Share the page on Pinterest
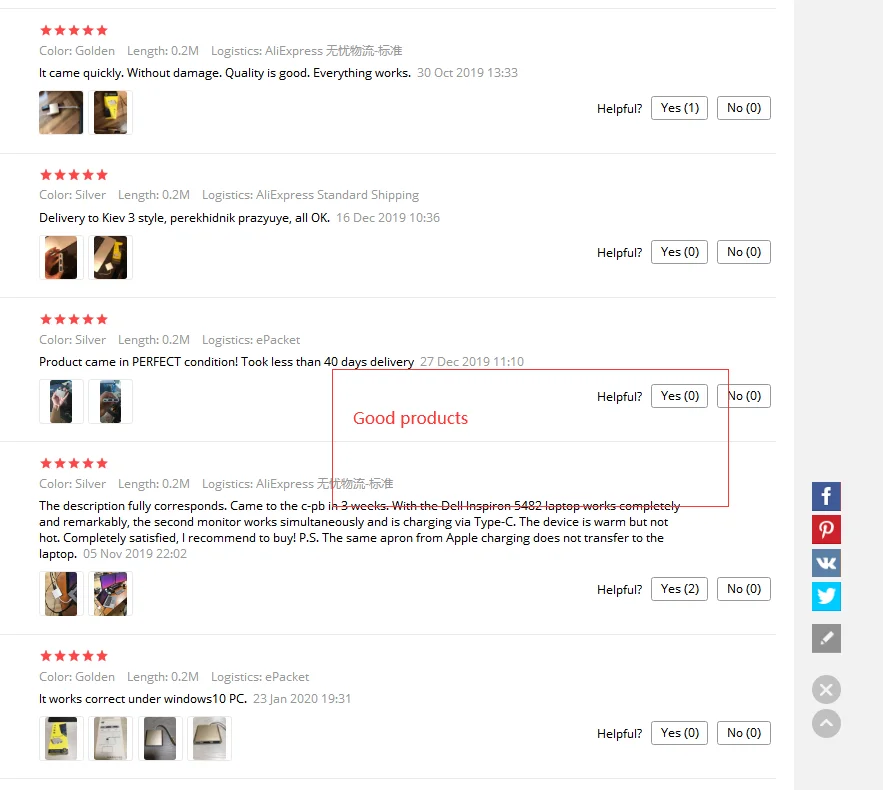Screen dimensions: 883x790 point(826,530)
